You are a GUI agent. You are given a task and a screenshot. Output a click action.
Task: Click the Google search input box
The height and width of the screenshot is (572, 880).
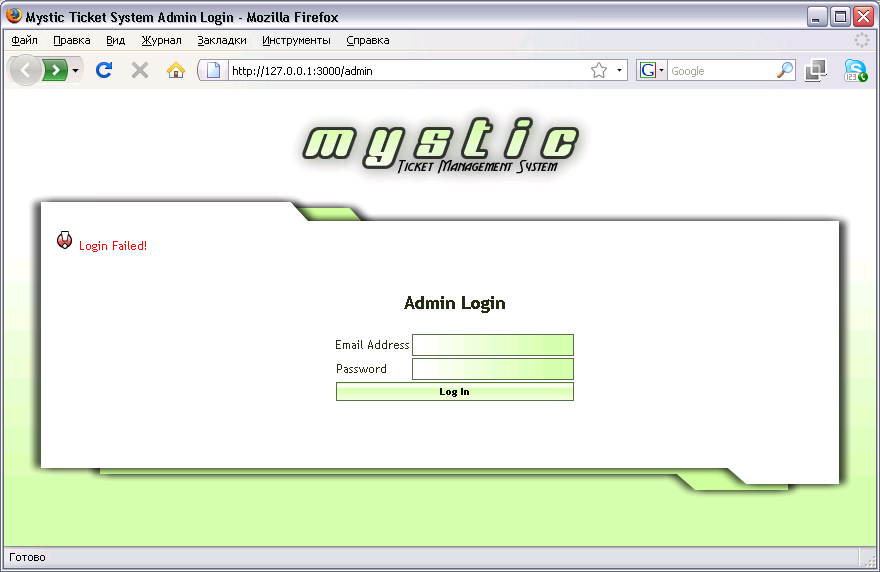point(721,71)
